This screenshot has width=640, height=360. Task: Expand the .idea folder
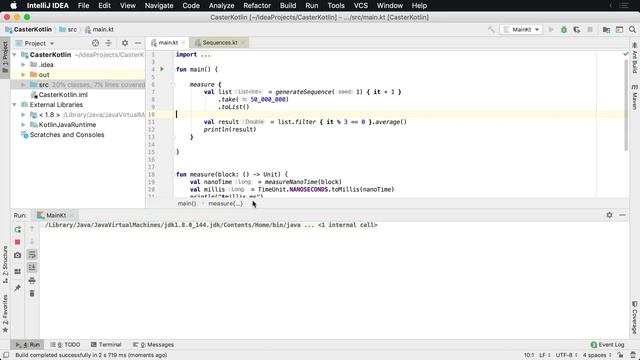tap(23, 64)
